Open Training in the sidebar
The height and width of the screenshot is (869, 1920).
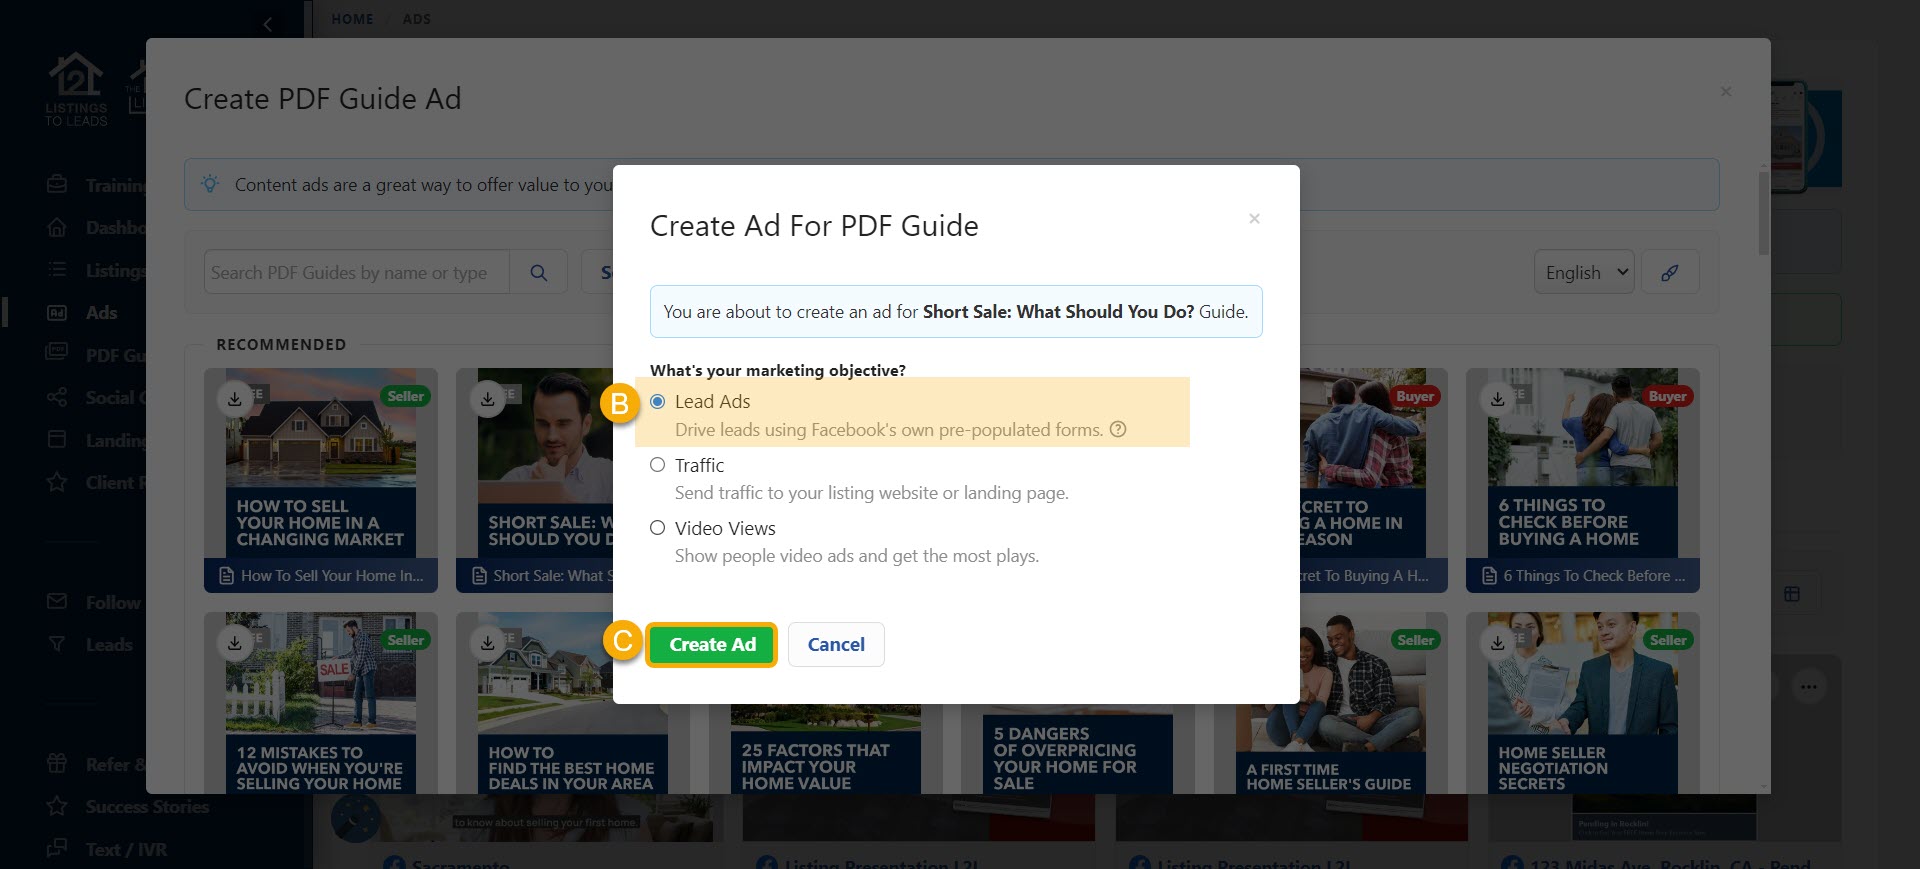click(x=115, y=186)
